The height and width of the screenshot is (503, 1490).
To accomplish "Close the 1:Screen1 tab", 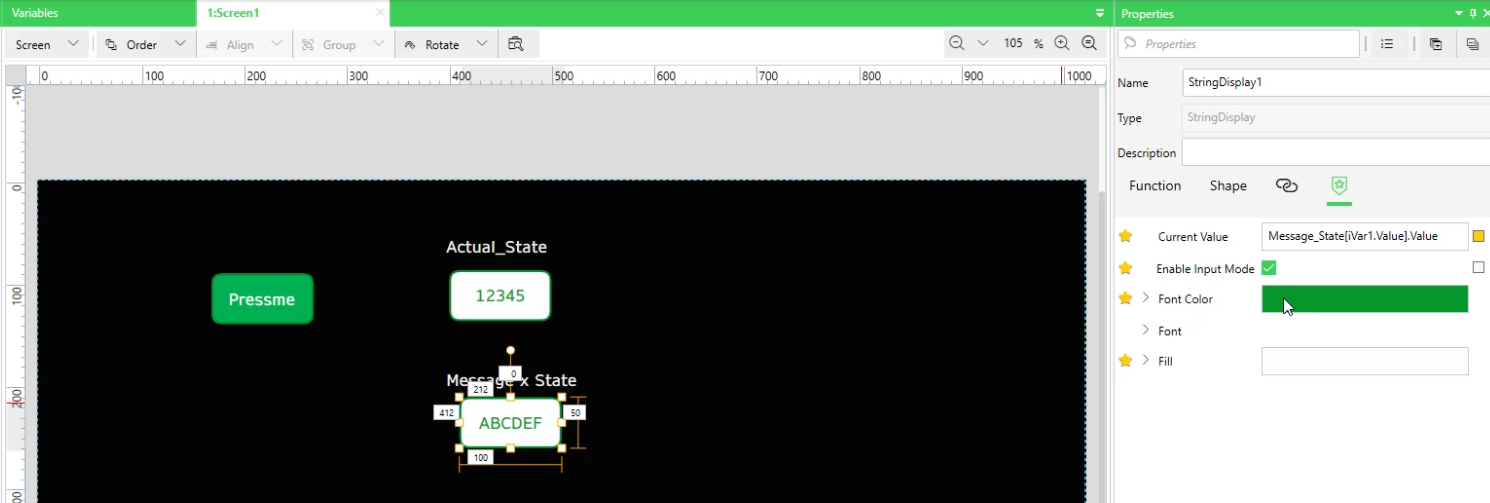I will click(380, 13).
